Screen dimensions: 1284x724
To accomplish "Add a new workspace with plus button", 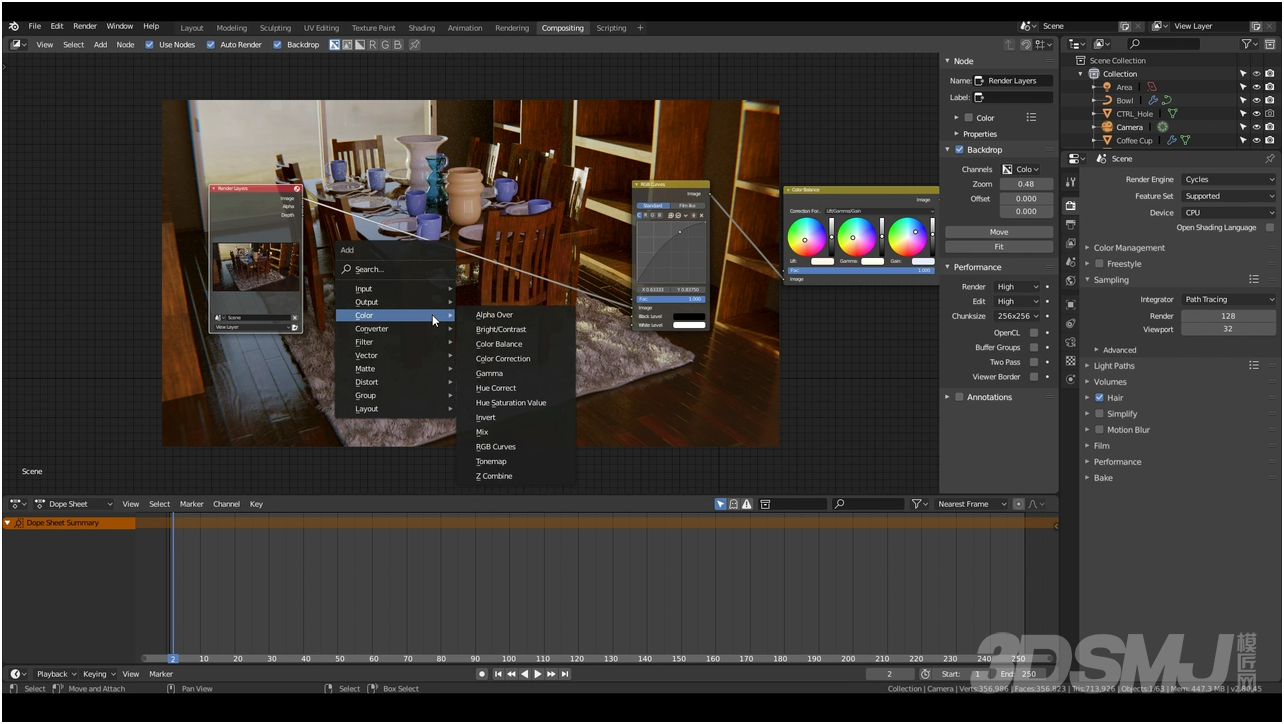I will click(640, 28).
